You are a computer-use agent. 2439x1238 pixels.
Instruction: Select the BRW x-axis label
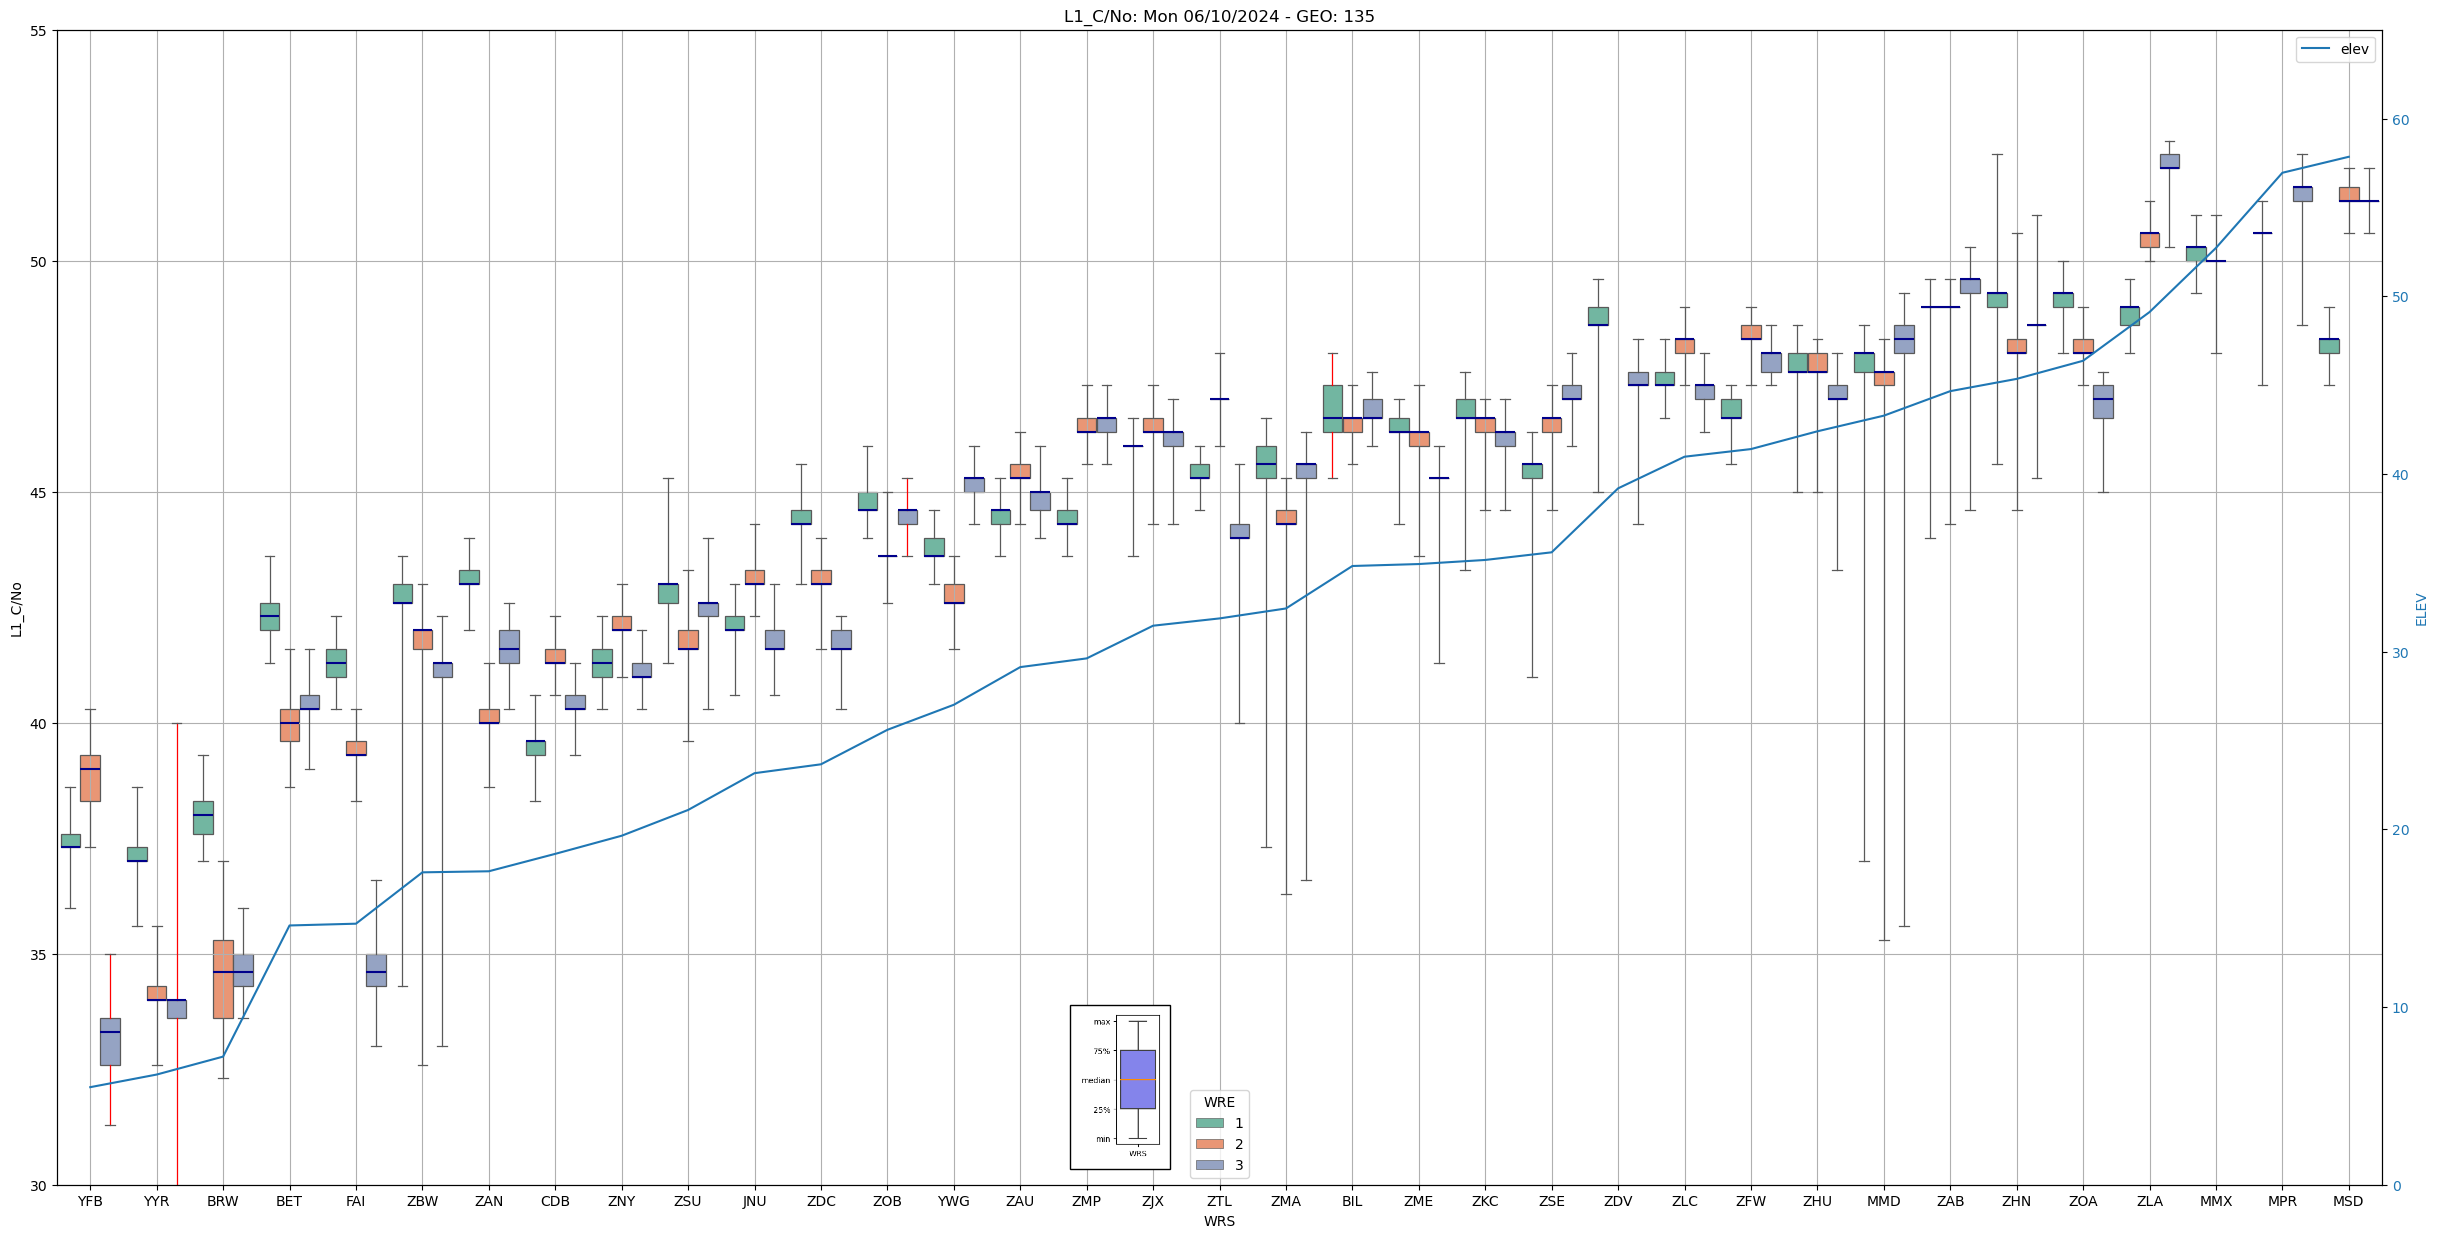pyautogui.click(x=223, y=1201)
